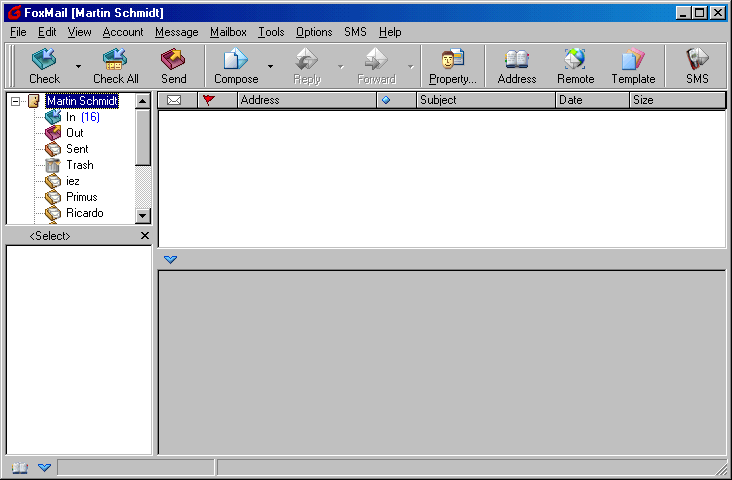Toggle the preview pane blue chevron
This screenshot has width=732, height=480.
click(x=170, y=259)
